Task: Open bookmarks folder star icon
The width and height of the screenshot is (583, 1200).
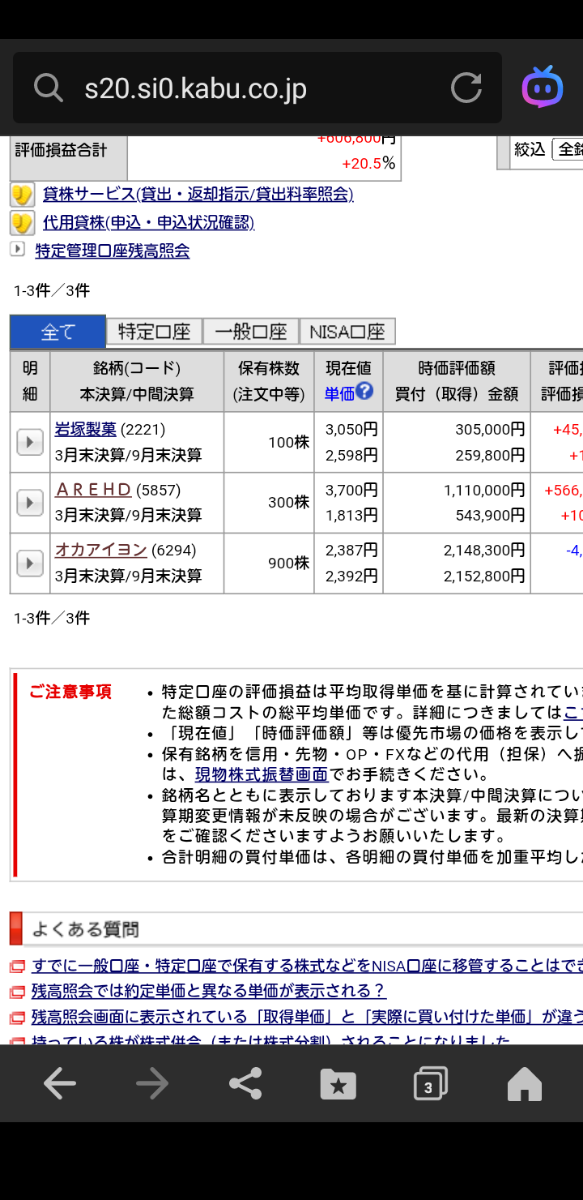Action: 338,1084
